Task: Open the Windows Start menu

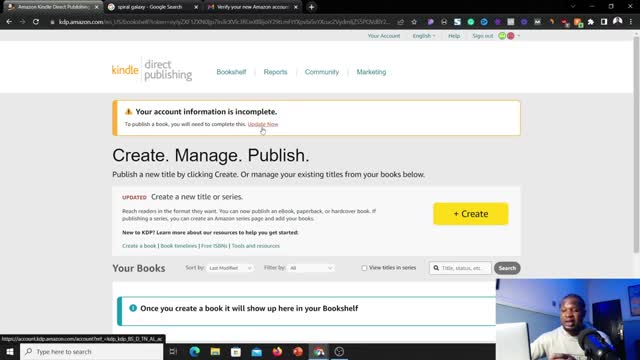Action: 10,351
